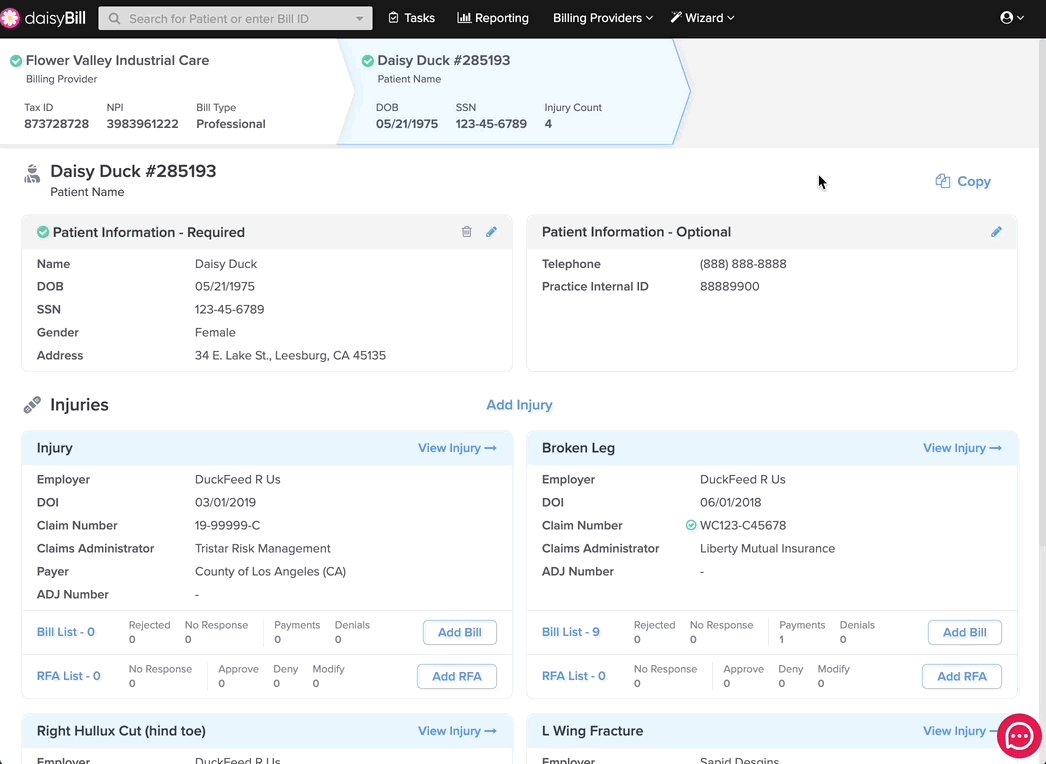The height and width of the screenshot is (764, 1046).
Task: Edit required patient information pencil icon
Action: [x=491, y=232]
